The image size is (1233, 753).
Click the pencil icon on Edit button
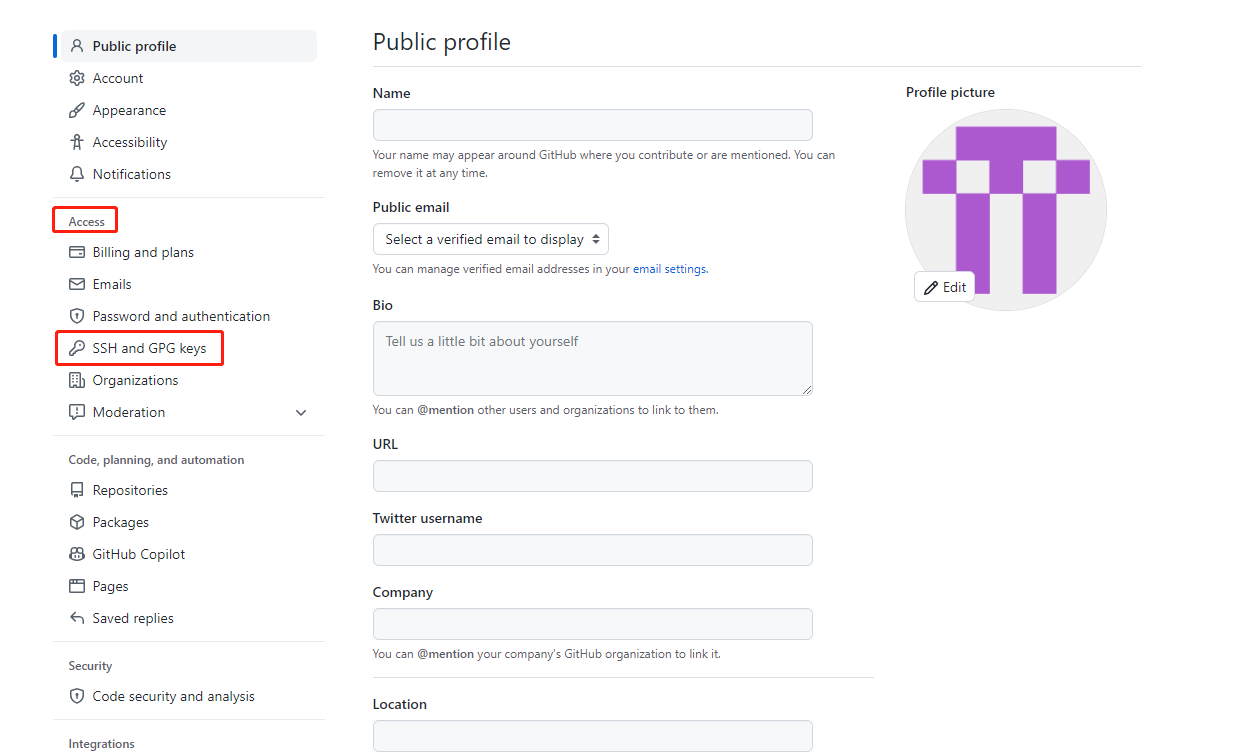pos(931,287)
